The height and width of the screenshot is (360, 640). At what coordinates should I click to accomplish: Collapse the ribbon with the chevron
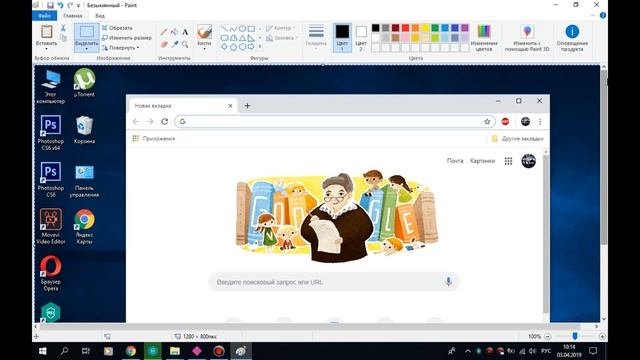click(x=593, y=16)
